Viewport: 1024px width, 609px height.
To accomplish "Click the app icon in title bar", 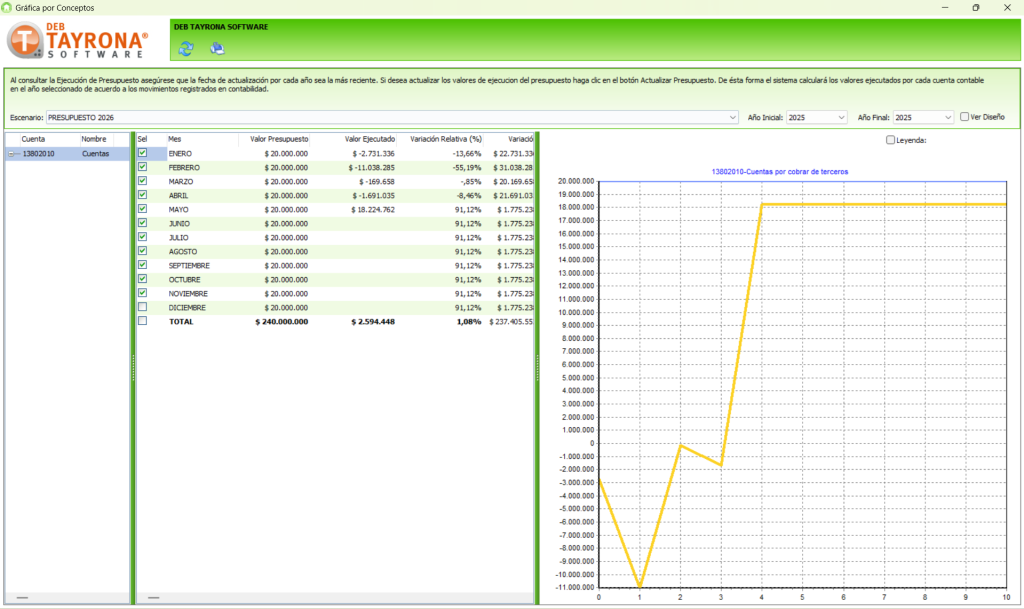I will [8, 7].
